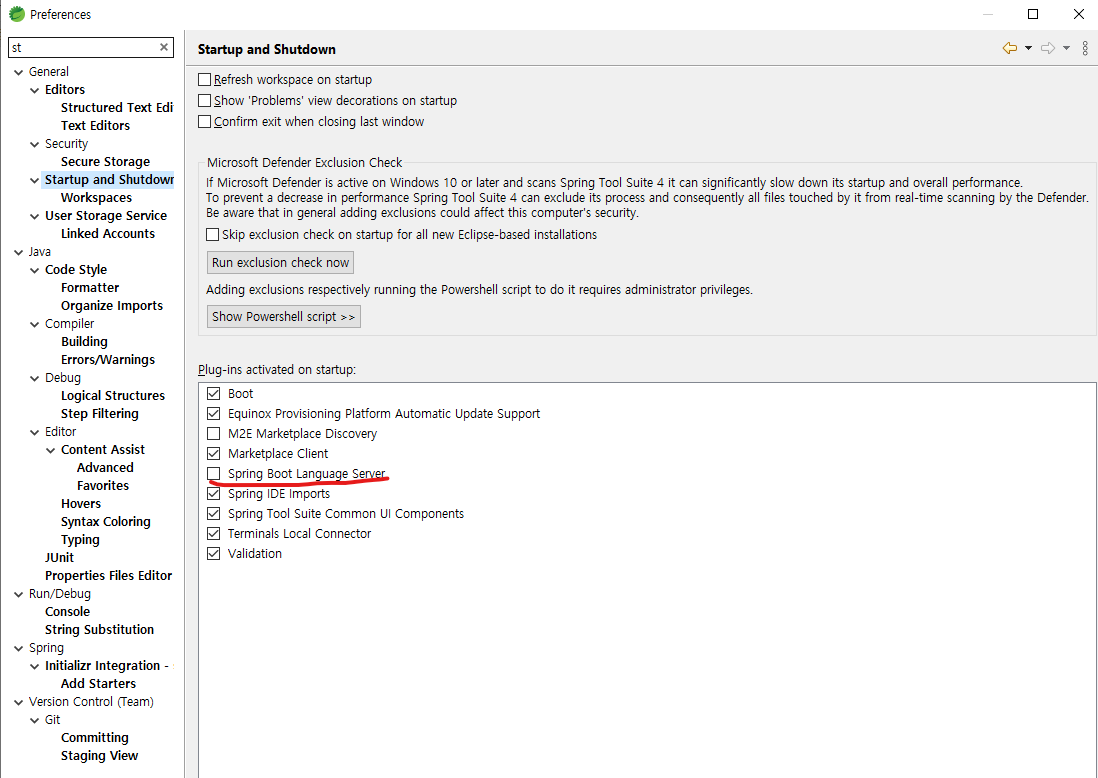Select JUnit in the tree

point(59,557)
